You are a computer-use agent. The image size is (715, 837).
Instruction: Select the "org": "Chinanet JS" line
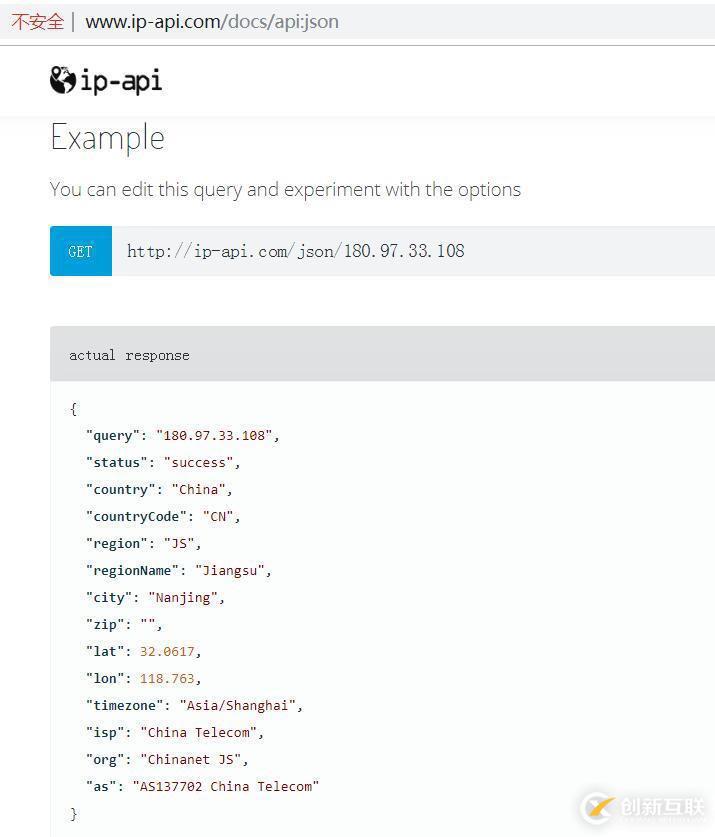point(167,760)
